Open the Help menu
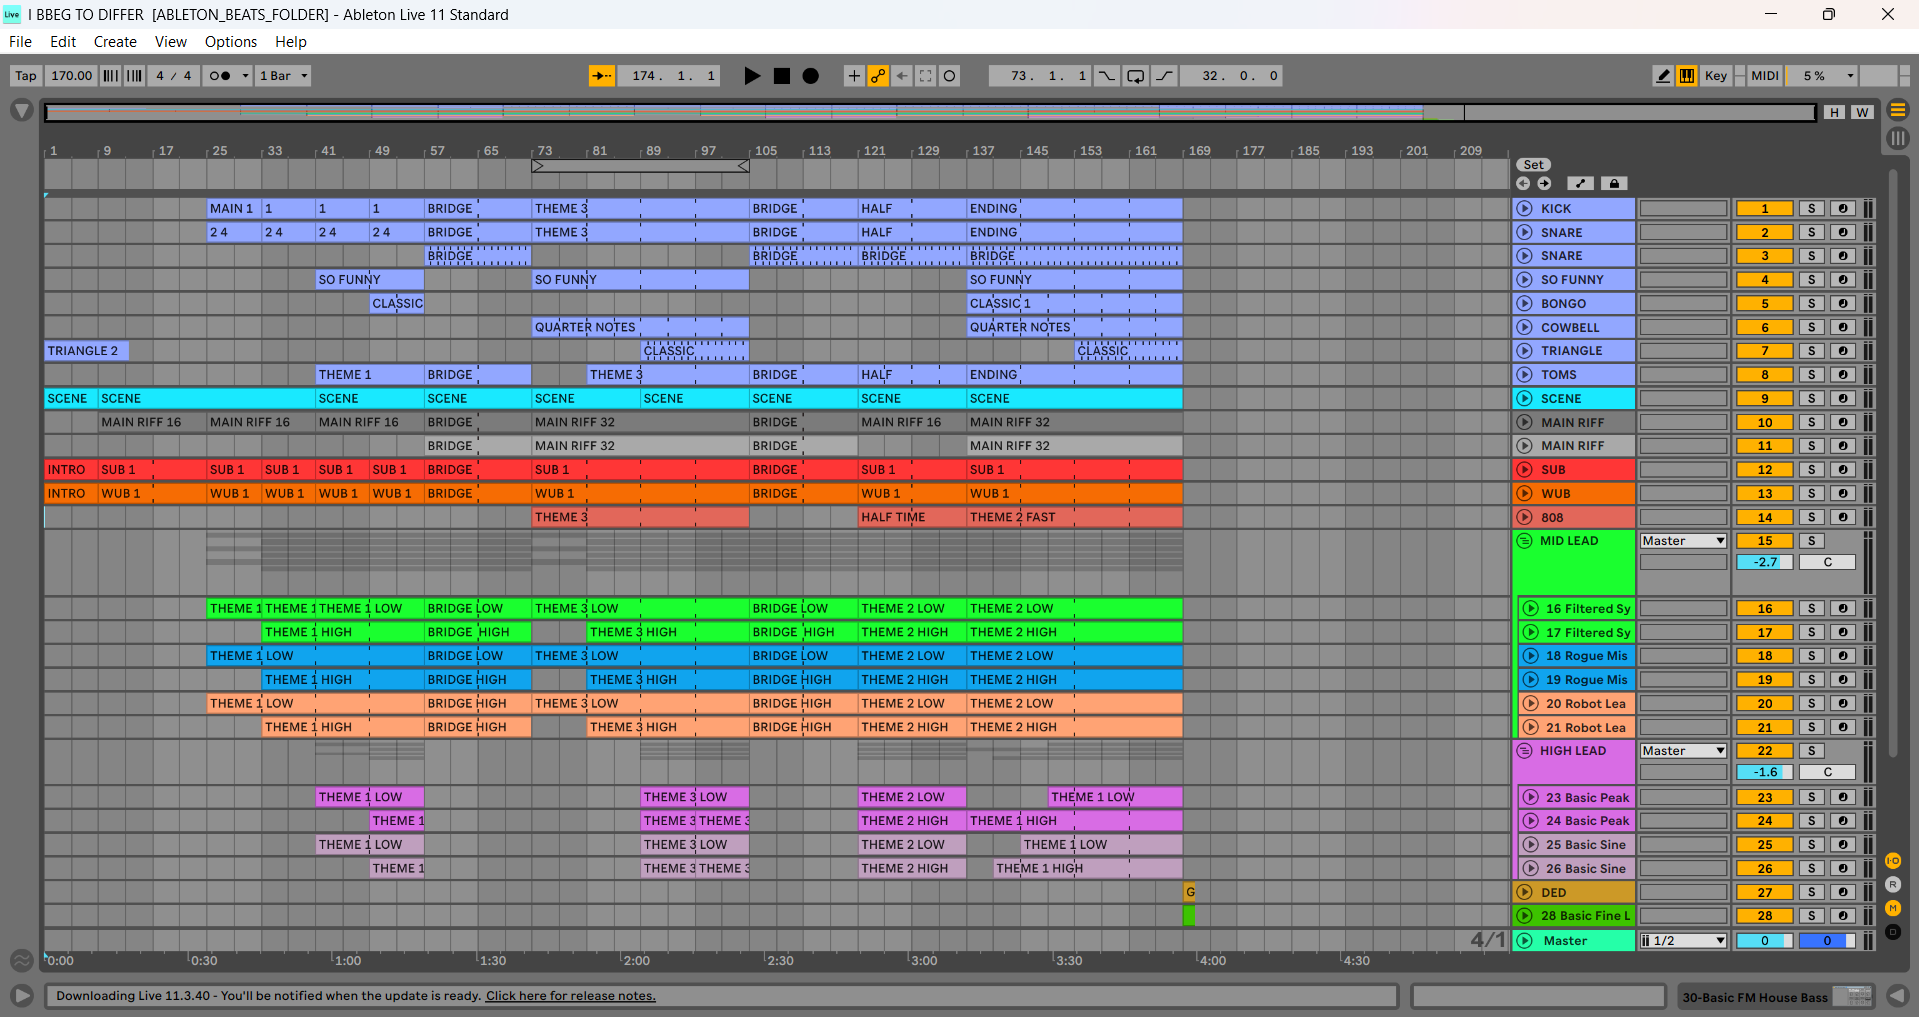Viewport: 1919px width, 1017px height. [291, 42]
